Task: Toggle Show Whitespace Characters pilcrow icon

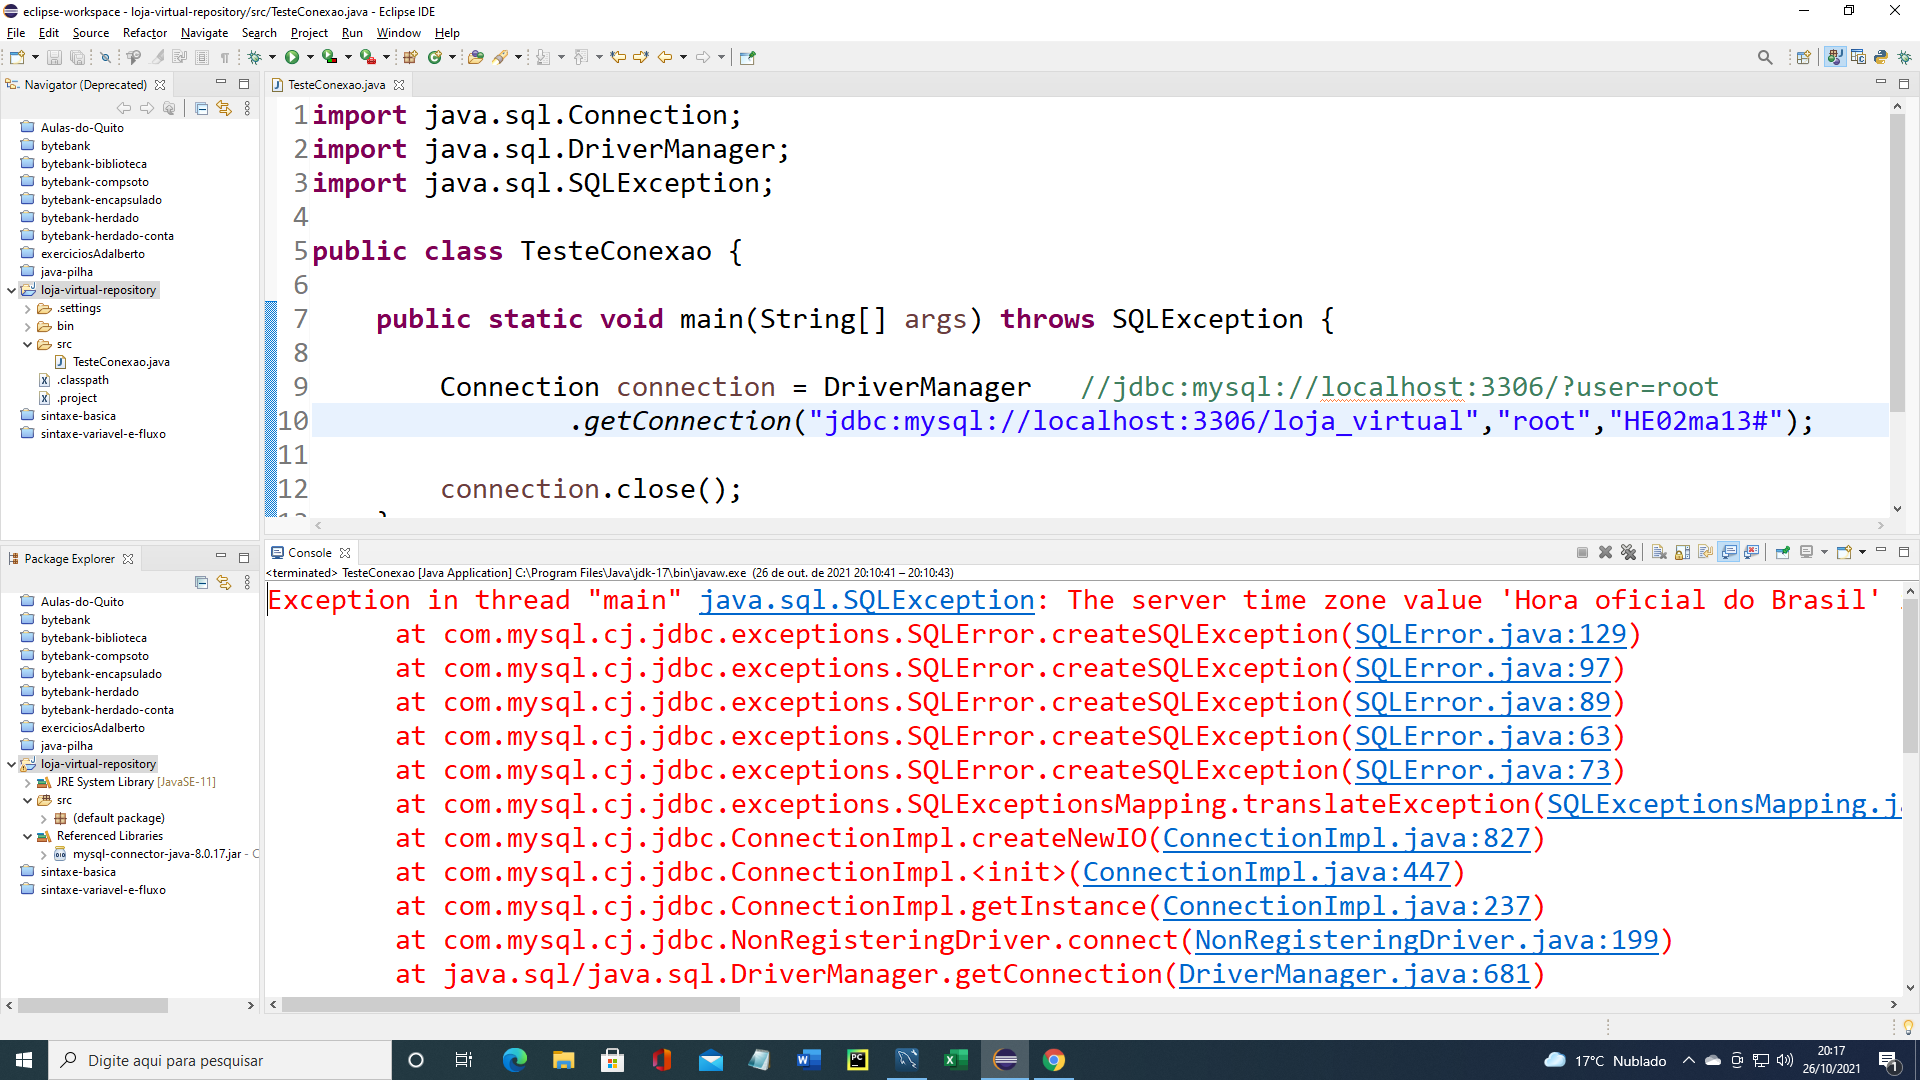Action: [x=225, y=57]
